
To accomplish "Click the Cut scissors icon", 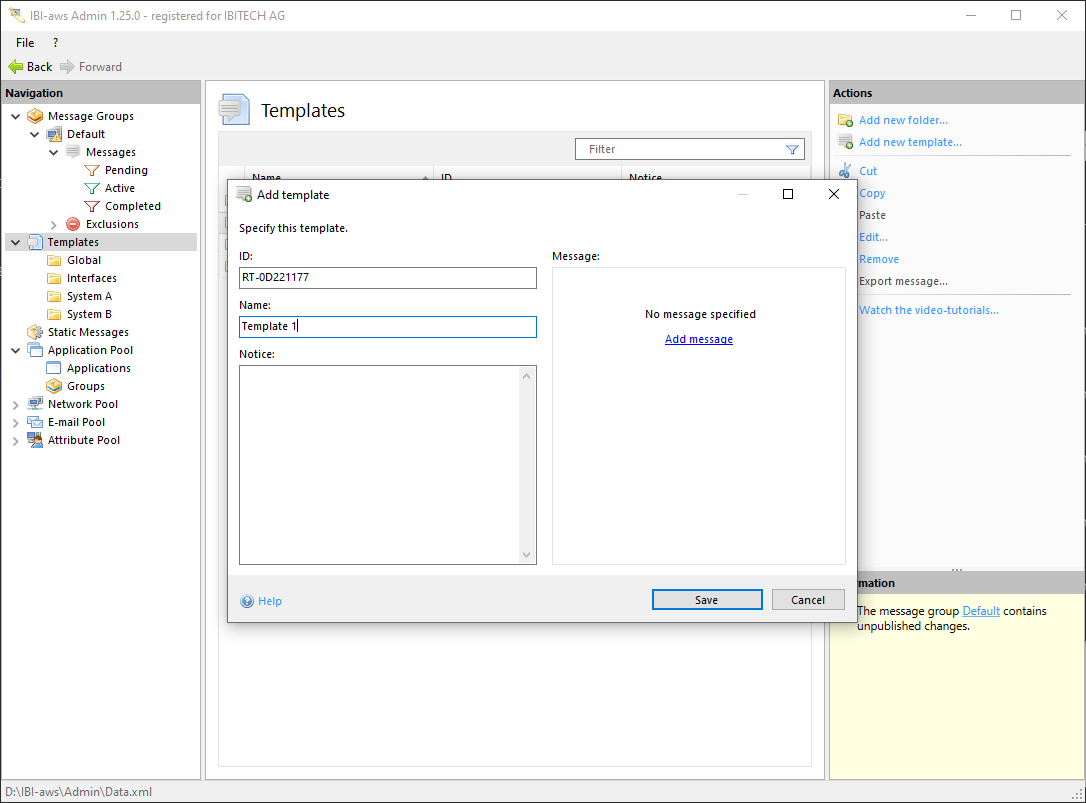I will pyautogui.click(x=845, y=171).
